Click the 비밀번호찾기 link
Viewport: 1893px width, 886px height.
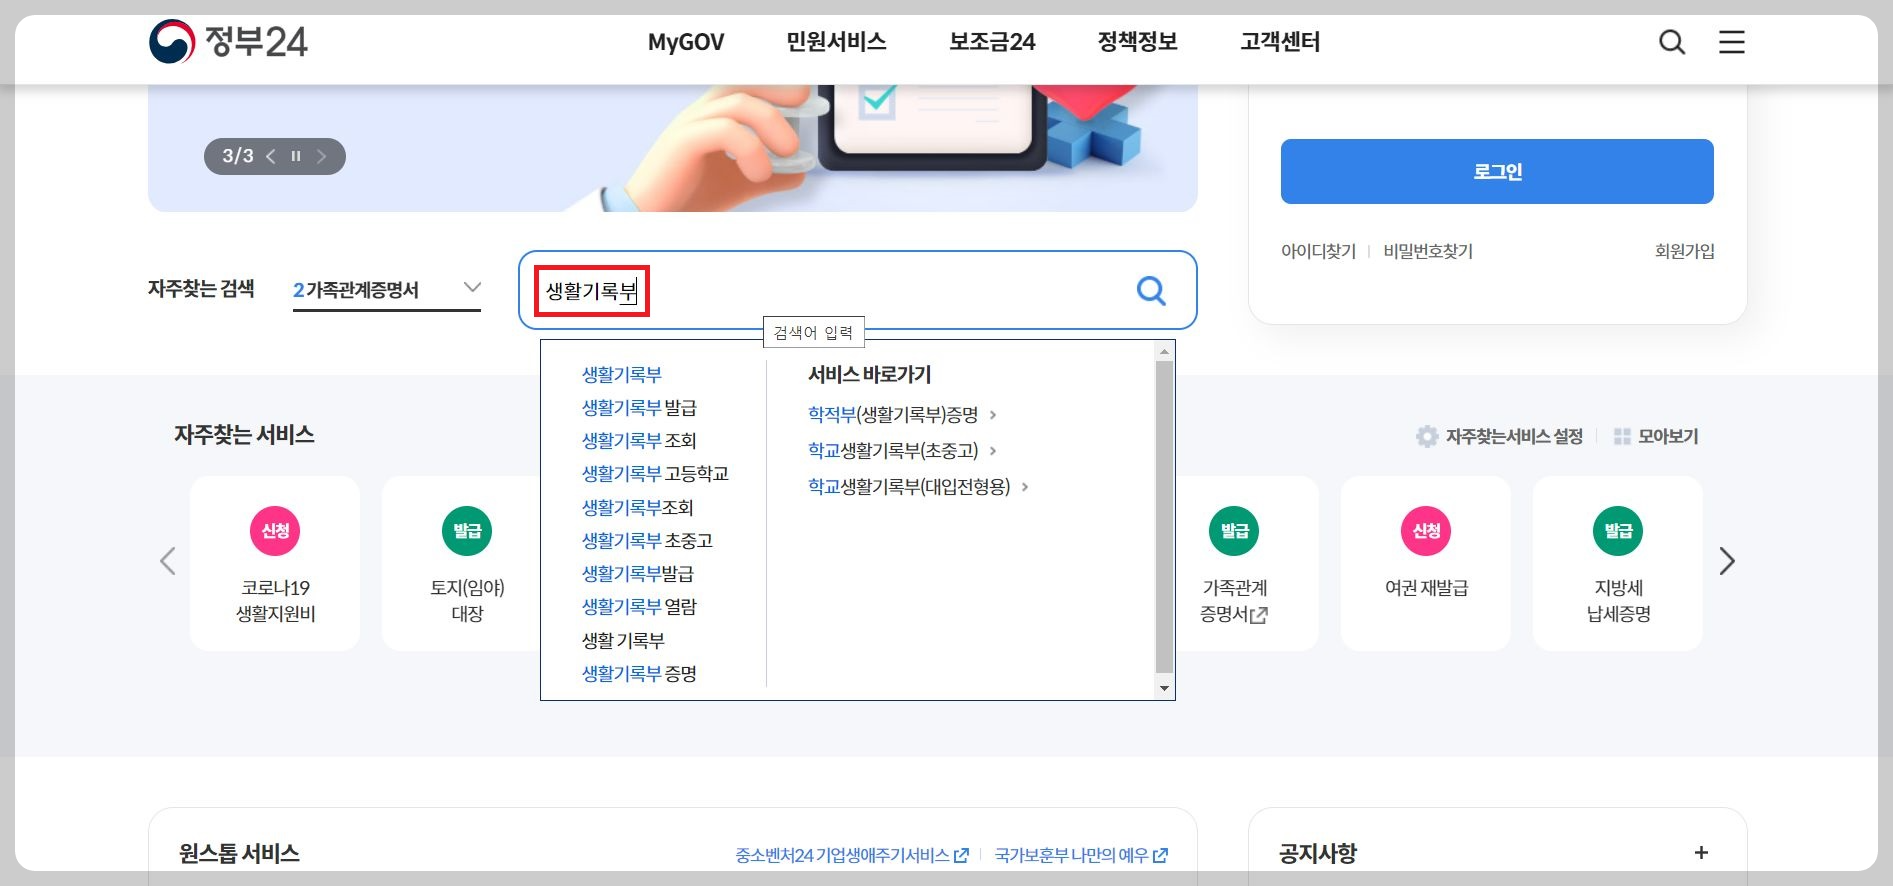coord(1428,251)
